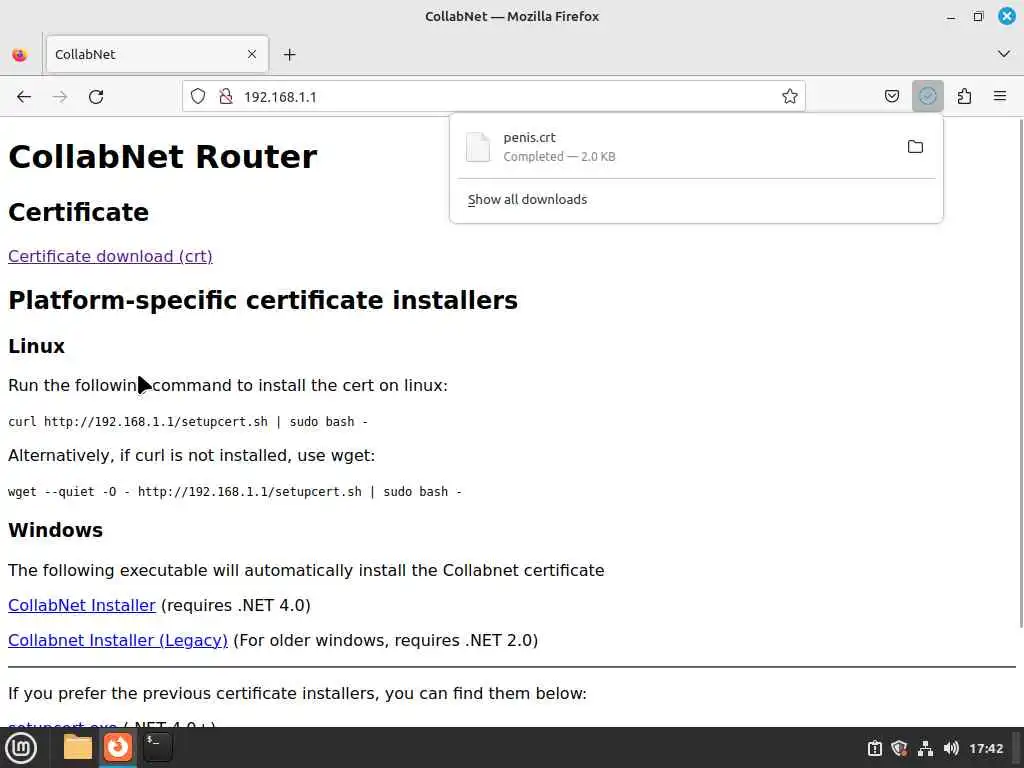The image size is (1024, 768).
Task: Click the Windows section heading
Action: [x=56, y=530]
